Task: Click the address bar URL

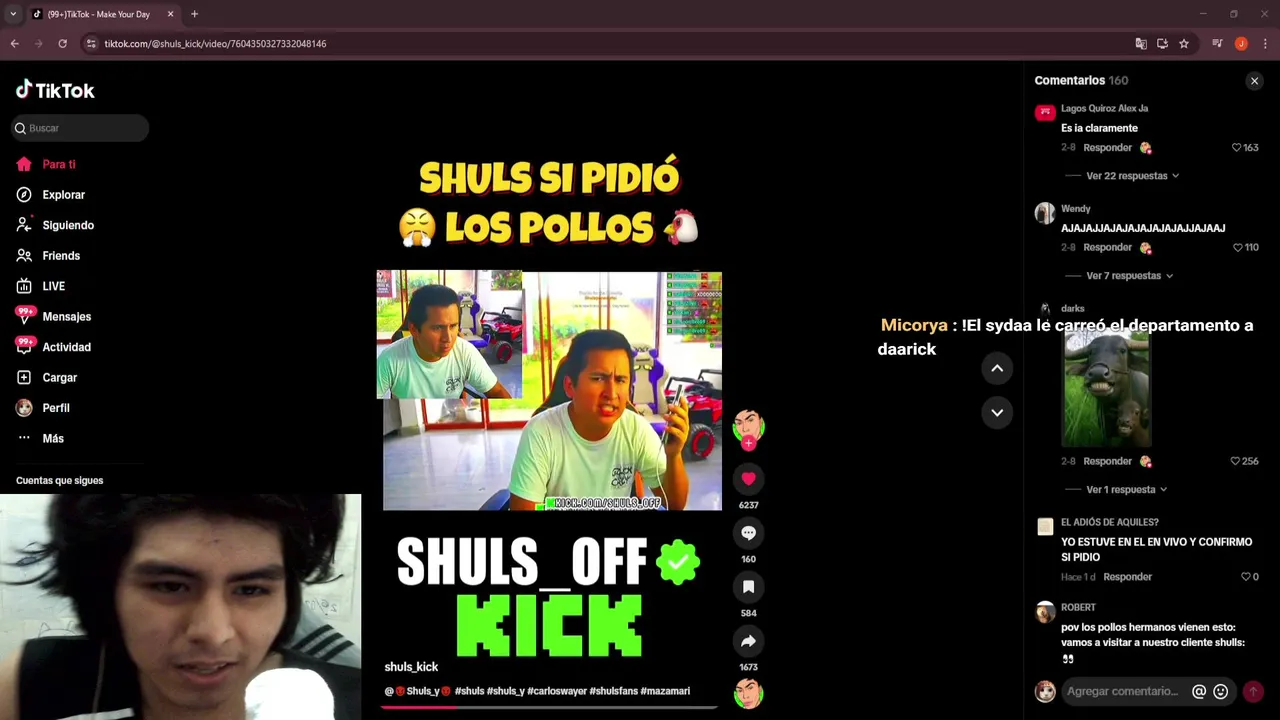Action: click(215, 44)
